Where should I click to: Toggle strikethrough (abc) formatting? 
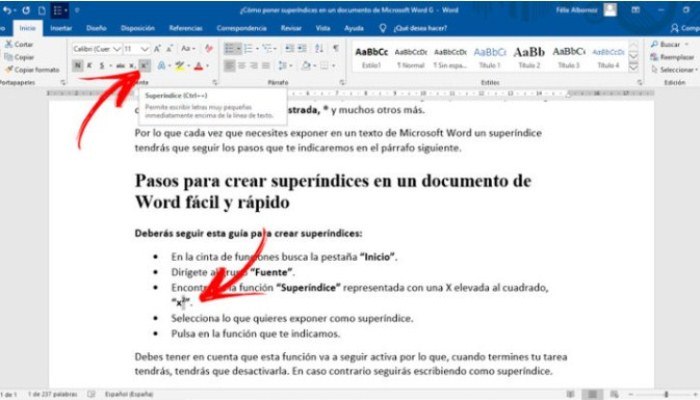point(120,66)
